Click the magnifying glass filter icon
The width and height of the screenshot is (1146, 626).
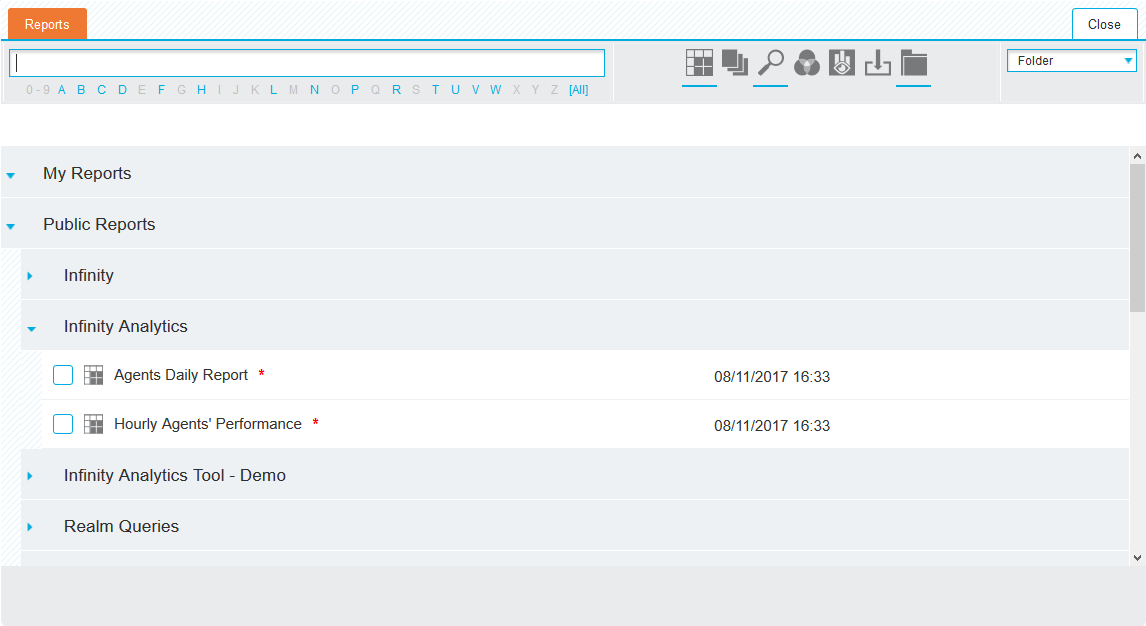point(770,63)
